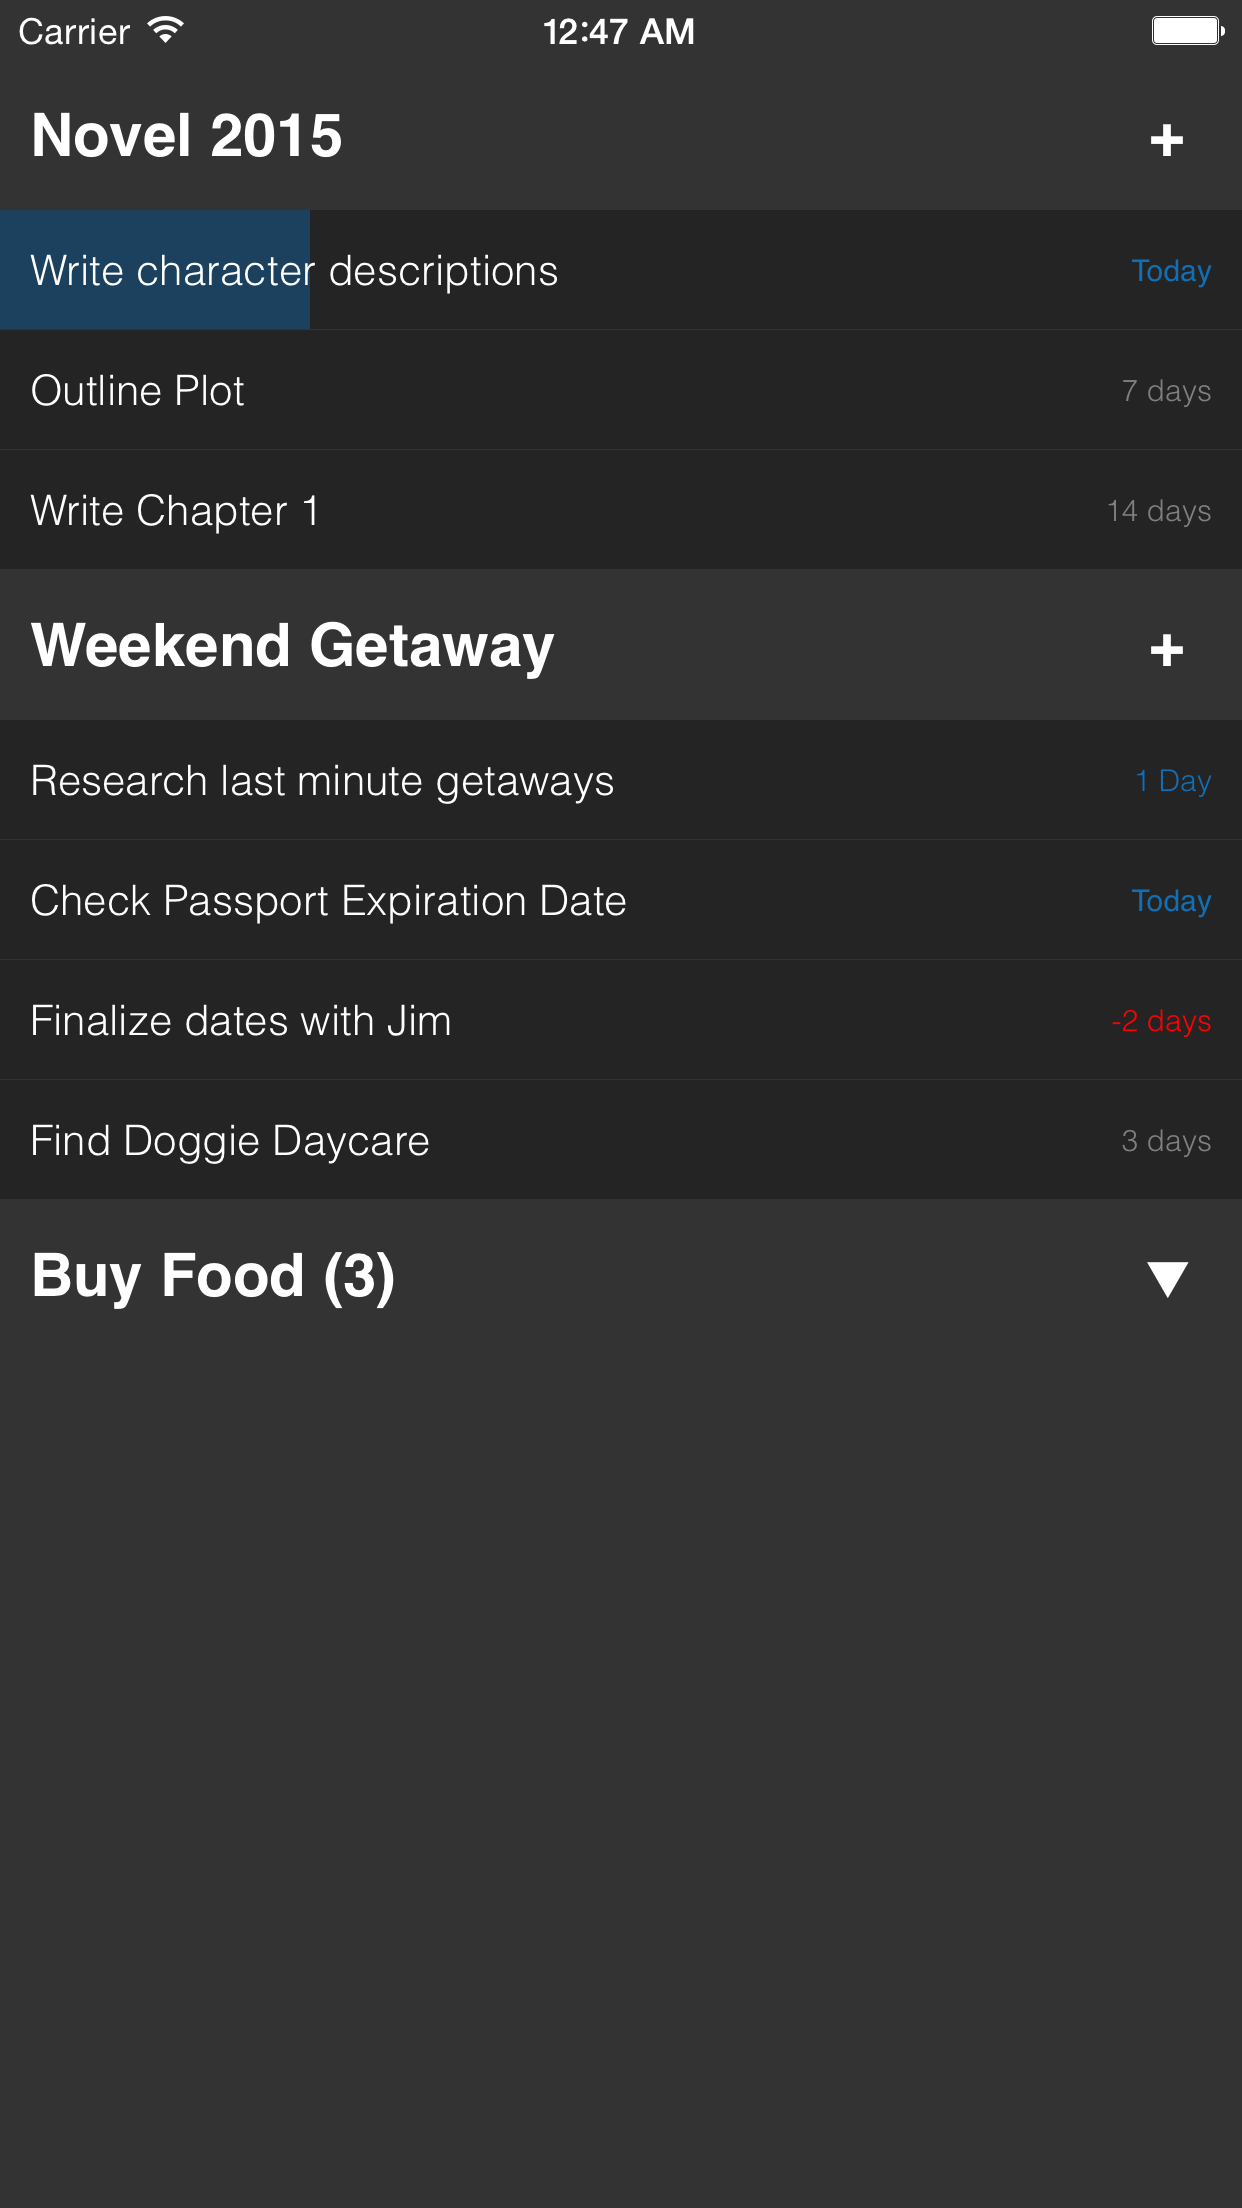Open the Weekend Getaway project header
Screen dimensions: 1242x2208
(292, 646)
